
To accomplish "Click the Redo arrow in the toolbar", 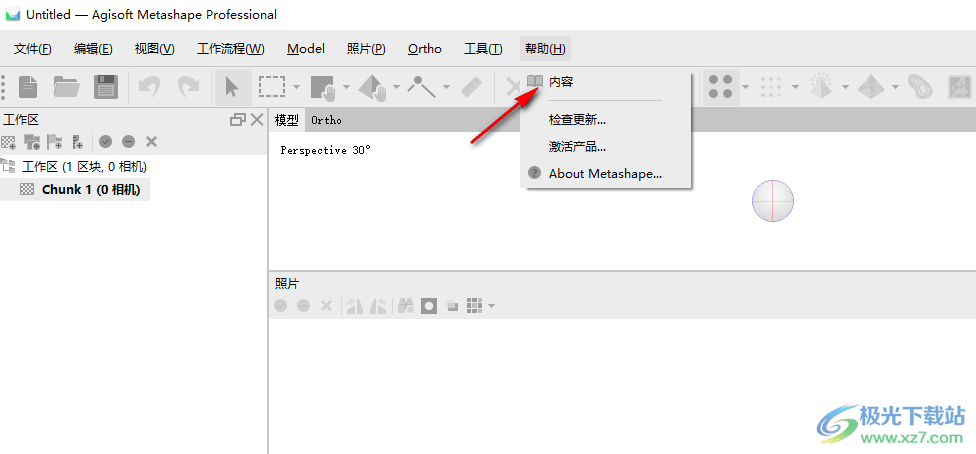I will (189, 87).
